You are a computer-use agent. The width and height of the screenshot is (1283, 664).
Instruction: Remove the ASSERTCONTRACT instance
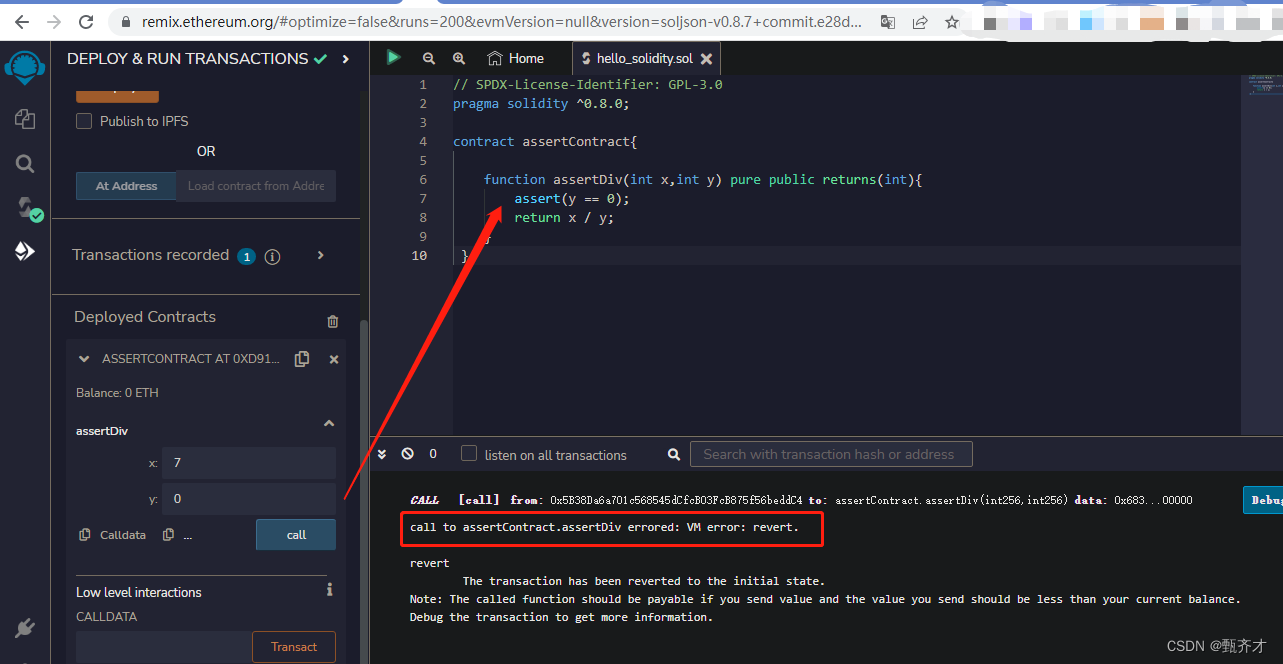coord(334,359)
